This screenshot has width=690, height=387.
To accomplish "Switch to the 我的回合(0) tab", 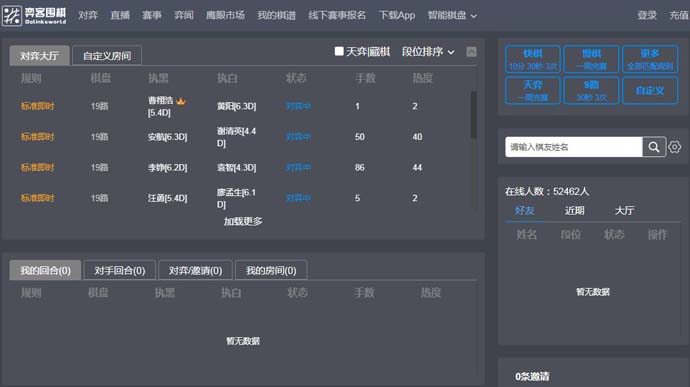I will pyautogui.click(x=45, y=270).
